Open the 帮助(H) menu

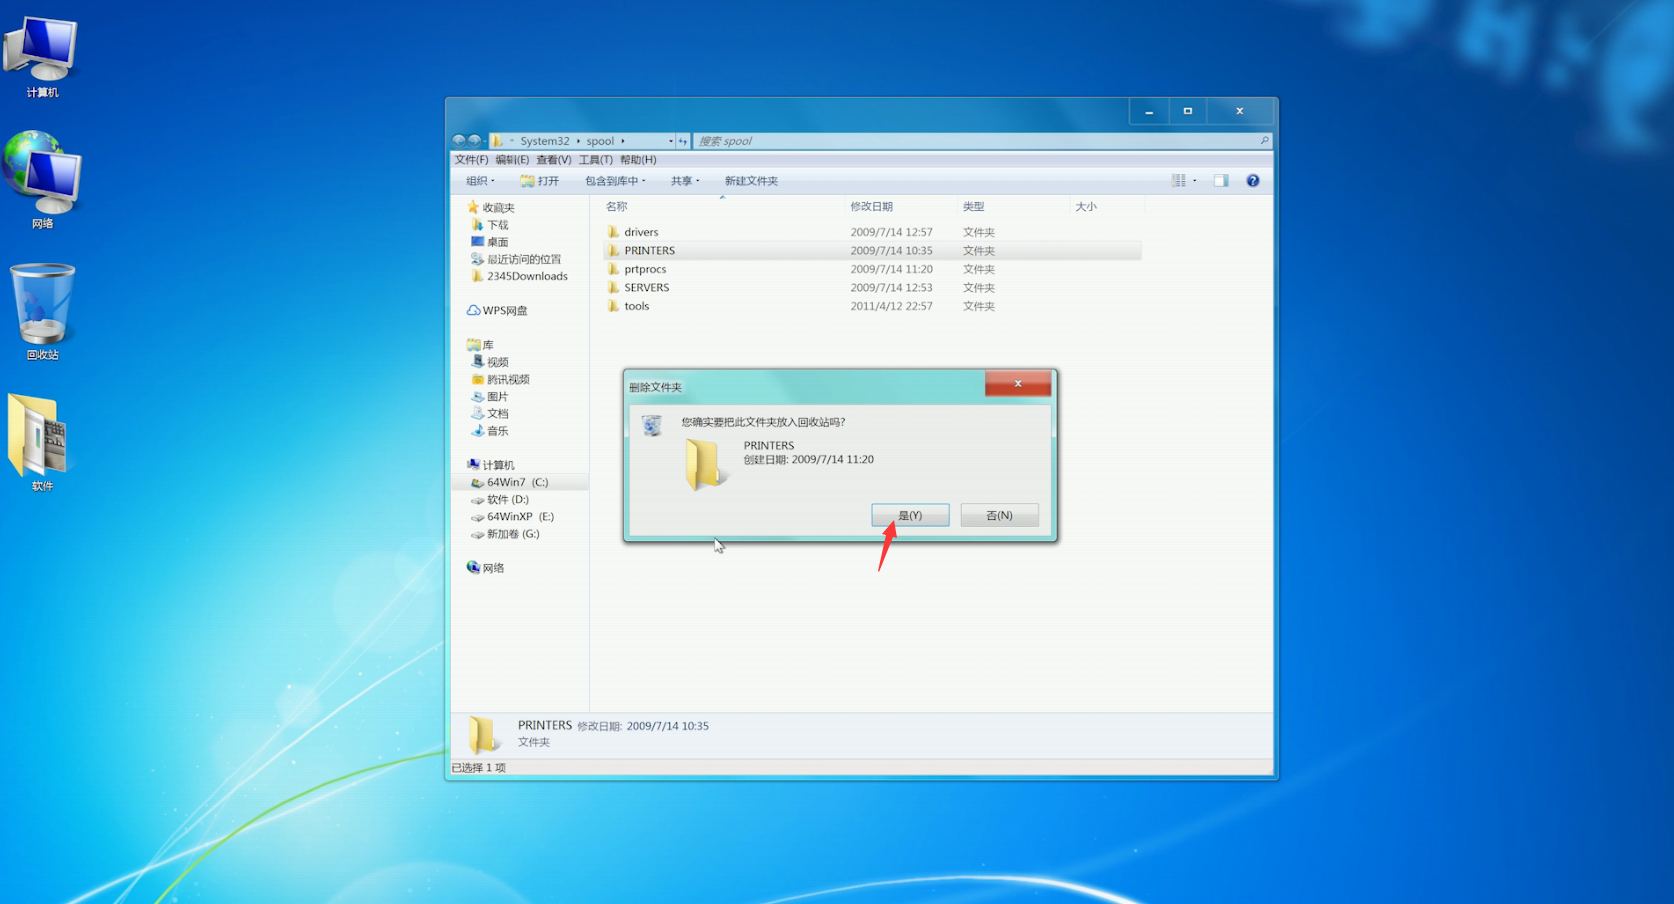[x=638, y=160]
